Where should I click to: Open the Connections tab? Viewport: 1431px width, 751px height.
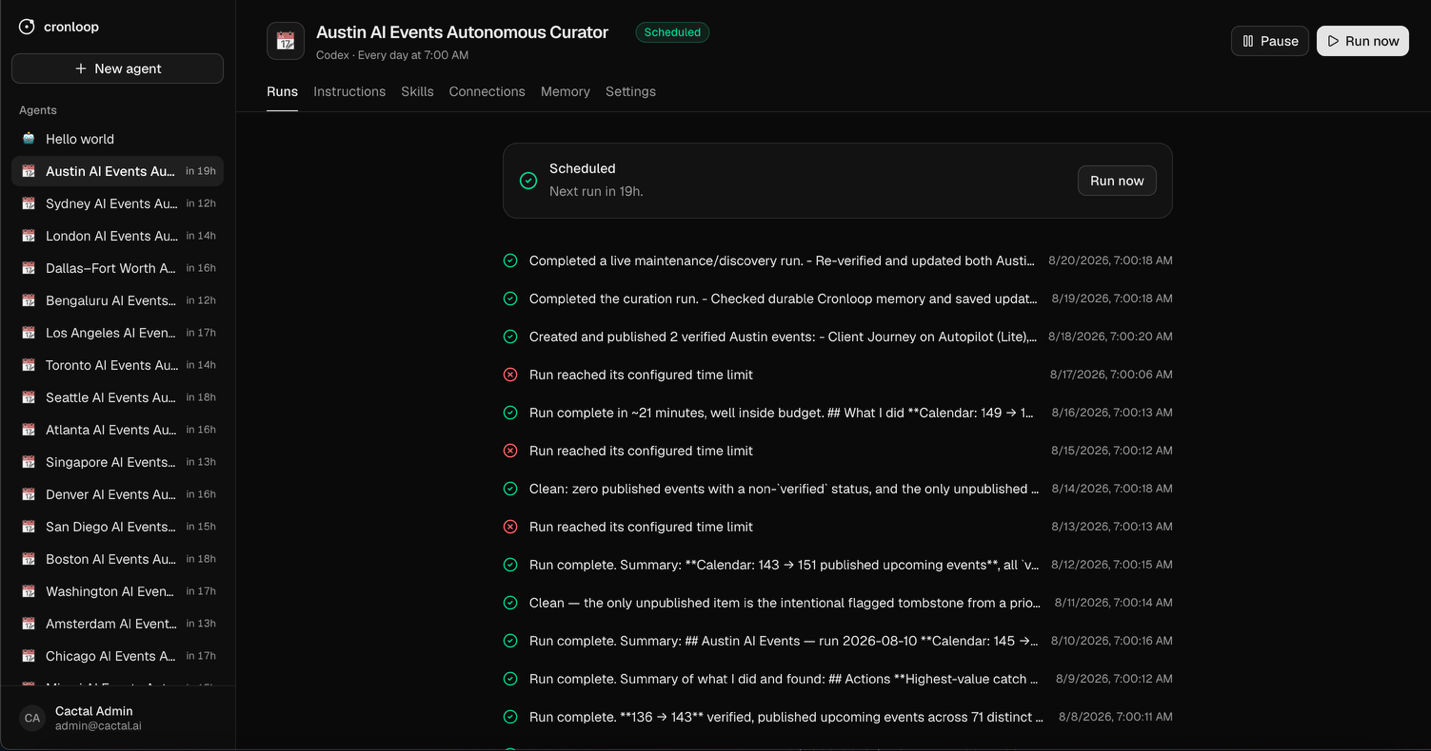(x=487, y=92)
